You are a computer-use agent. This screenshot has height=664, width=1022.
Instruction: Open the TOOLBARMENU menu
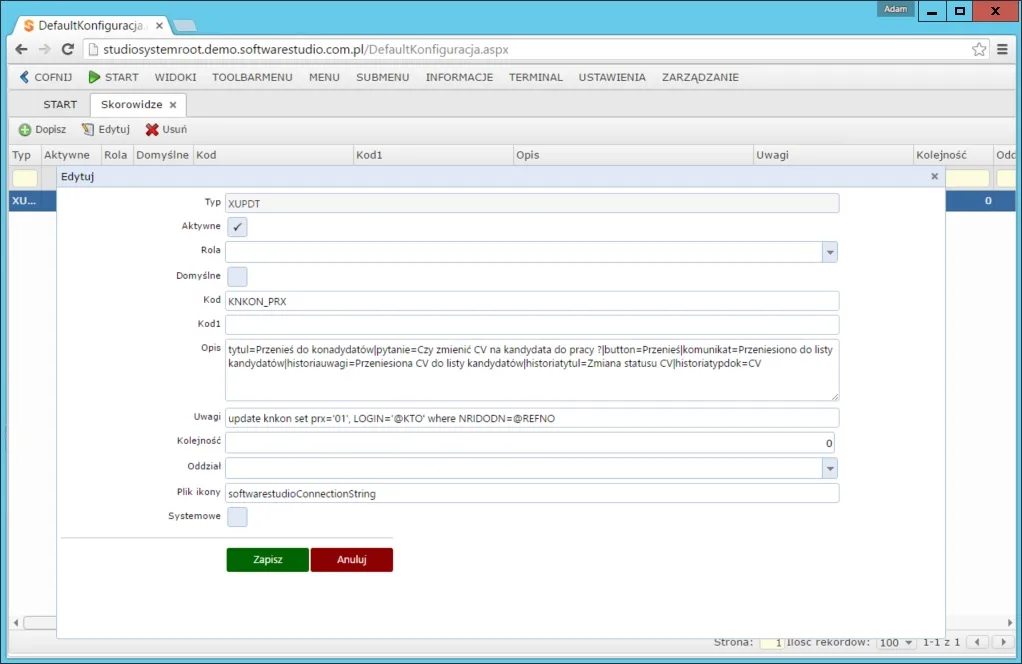(252, 77)
